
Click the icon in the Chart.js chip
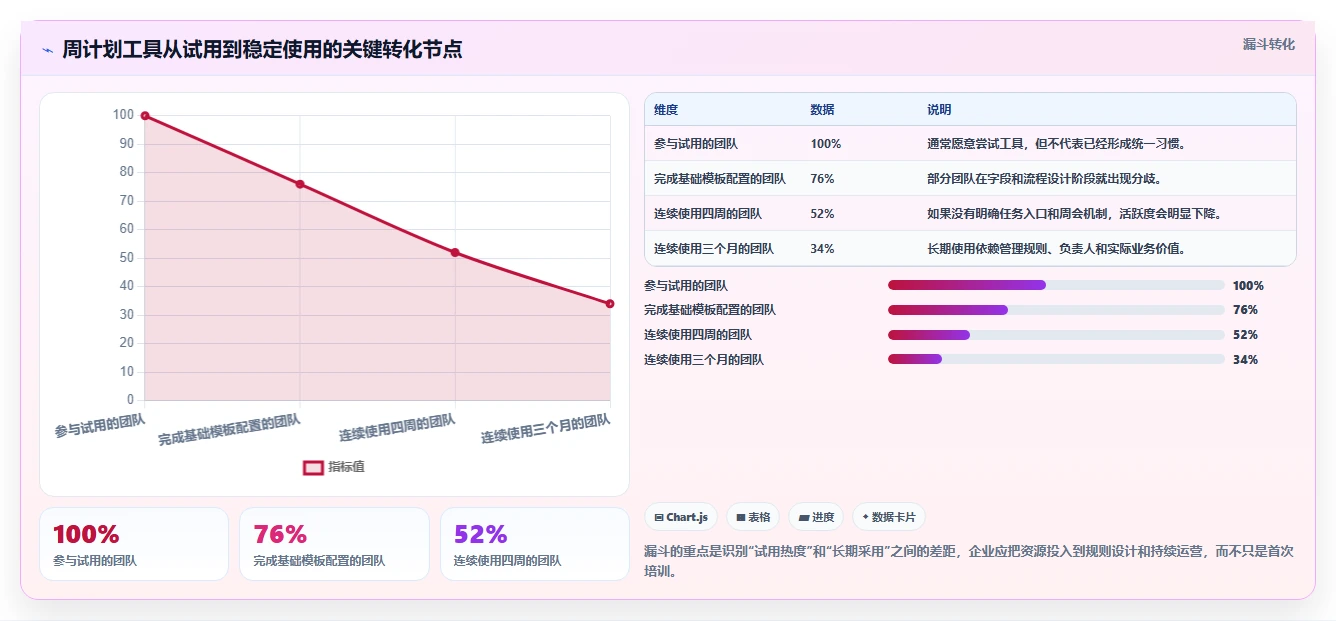[x=658, y=517]
